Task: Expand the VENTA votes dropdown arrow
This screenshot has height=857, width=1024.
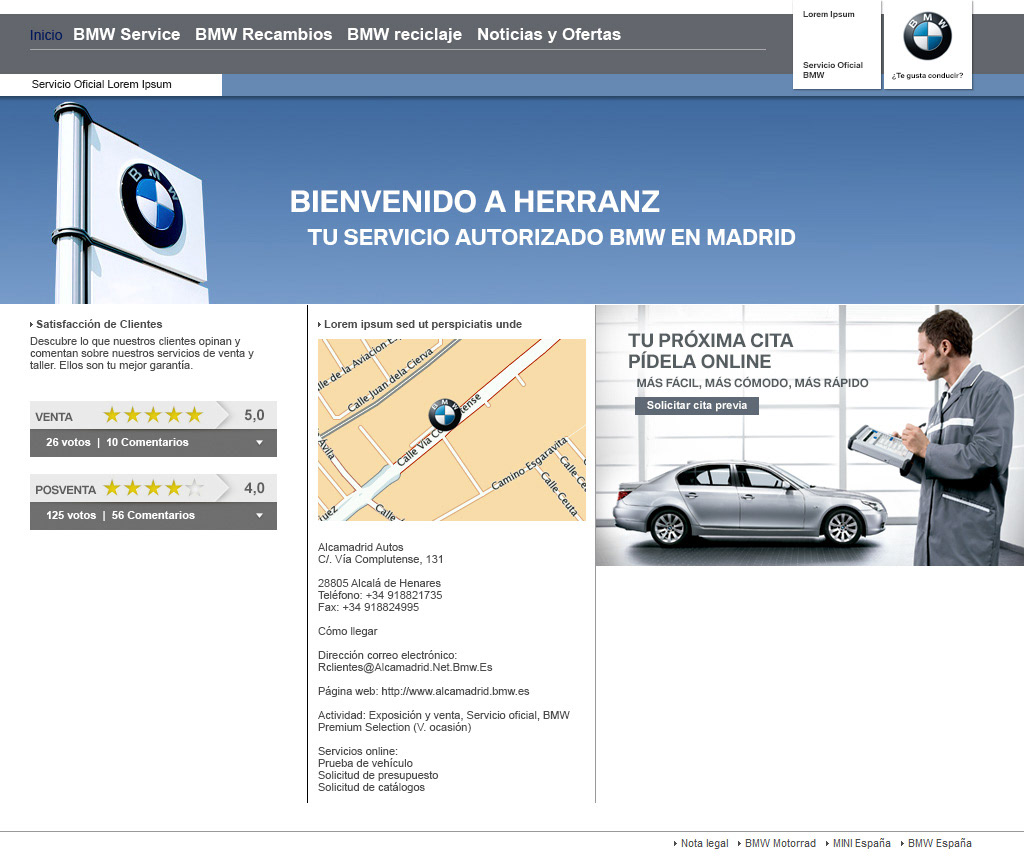Action: click(x=259, y=442)
